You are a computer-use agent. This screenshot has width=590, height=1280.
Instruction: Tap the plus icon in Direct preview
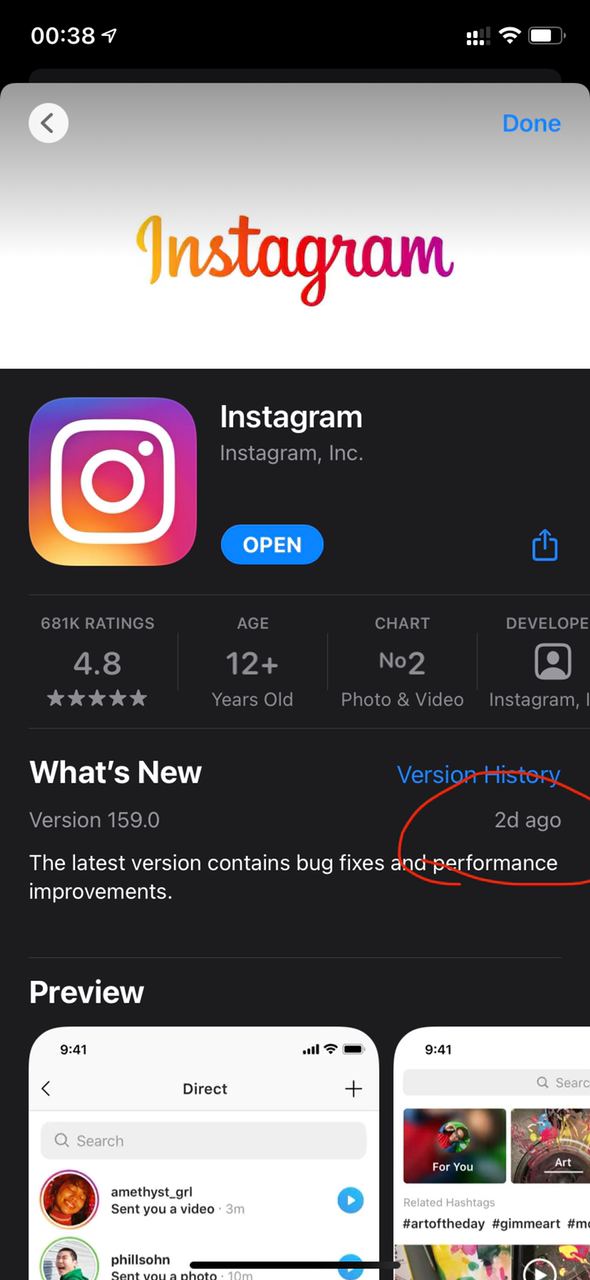[x=353, y=1089]
